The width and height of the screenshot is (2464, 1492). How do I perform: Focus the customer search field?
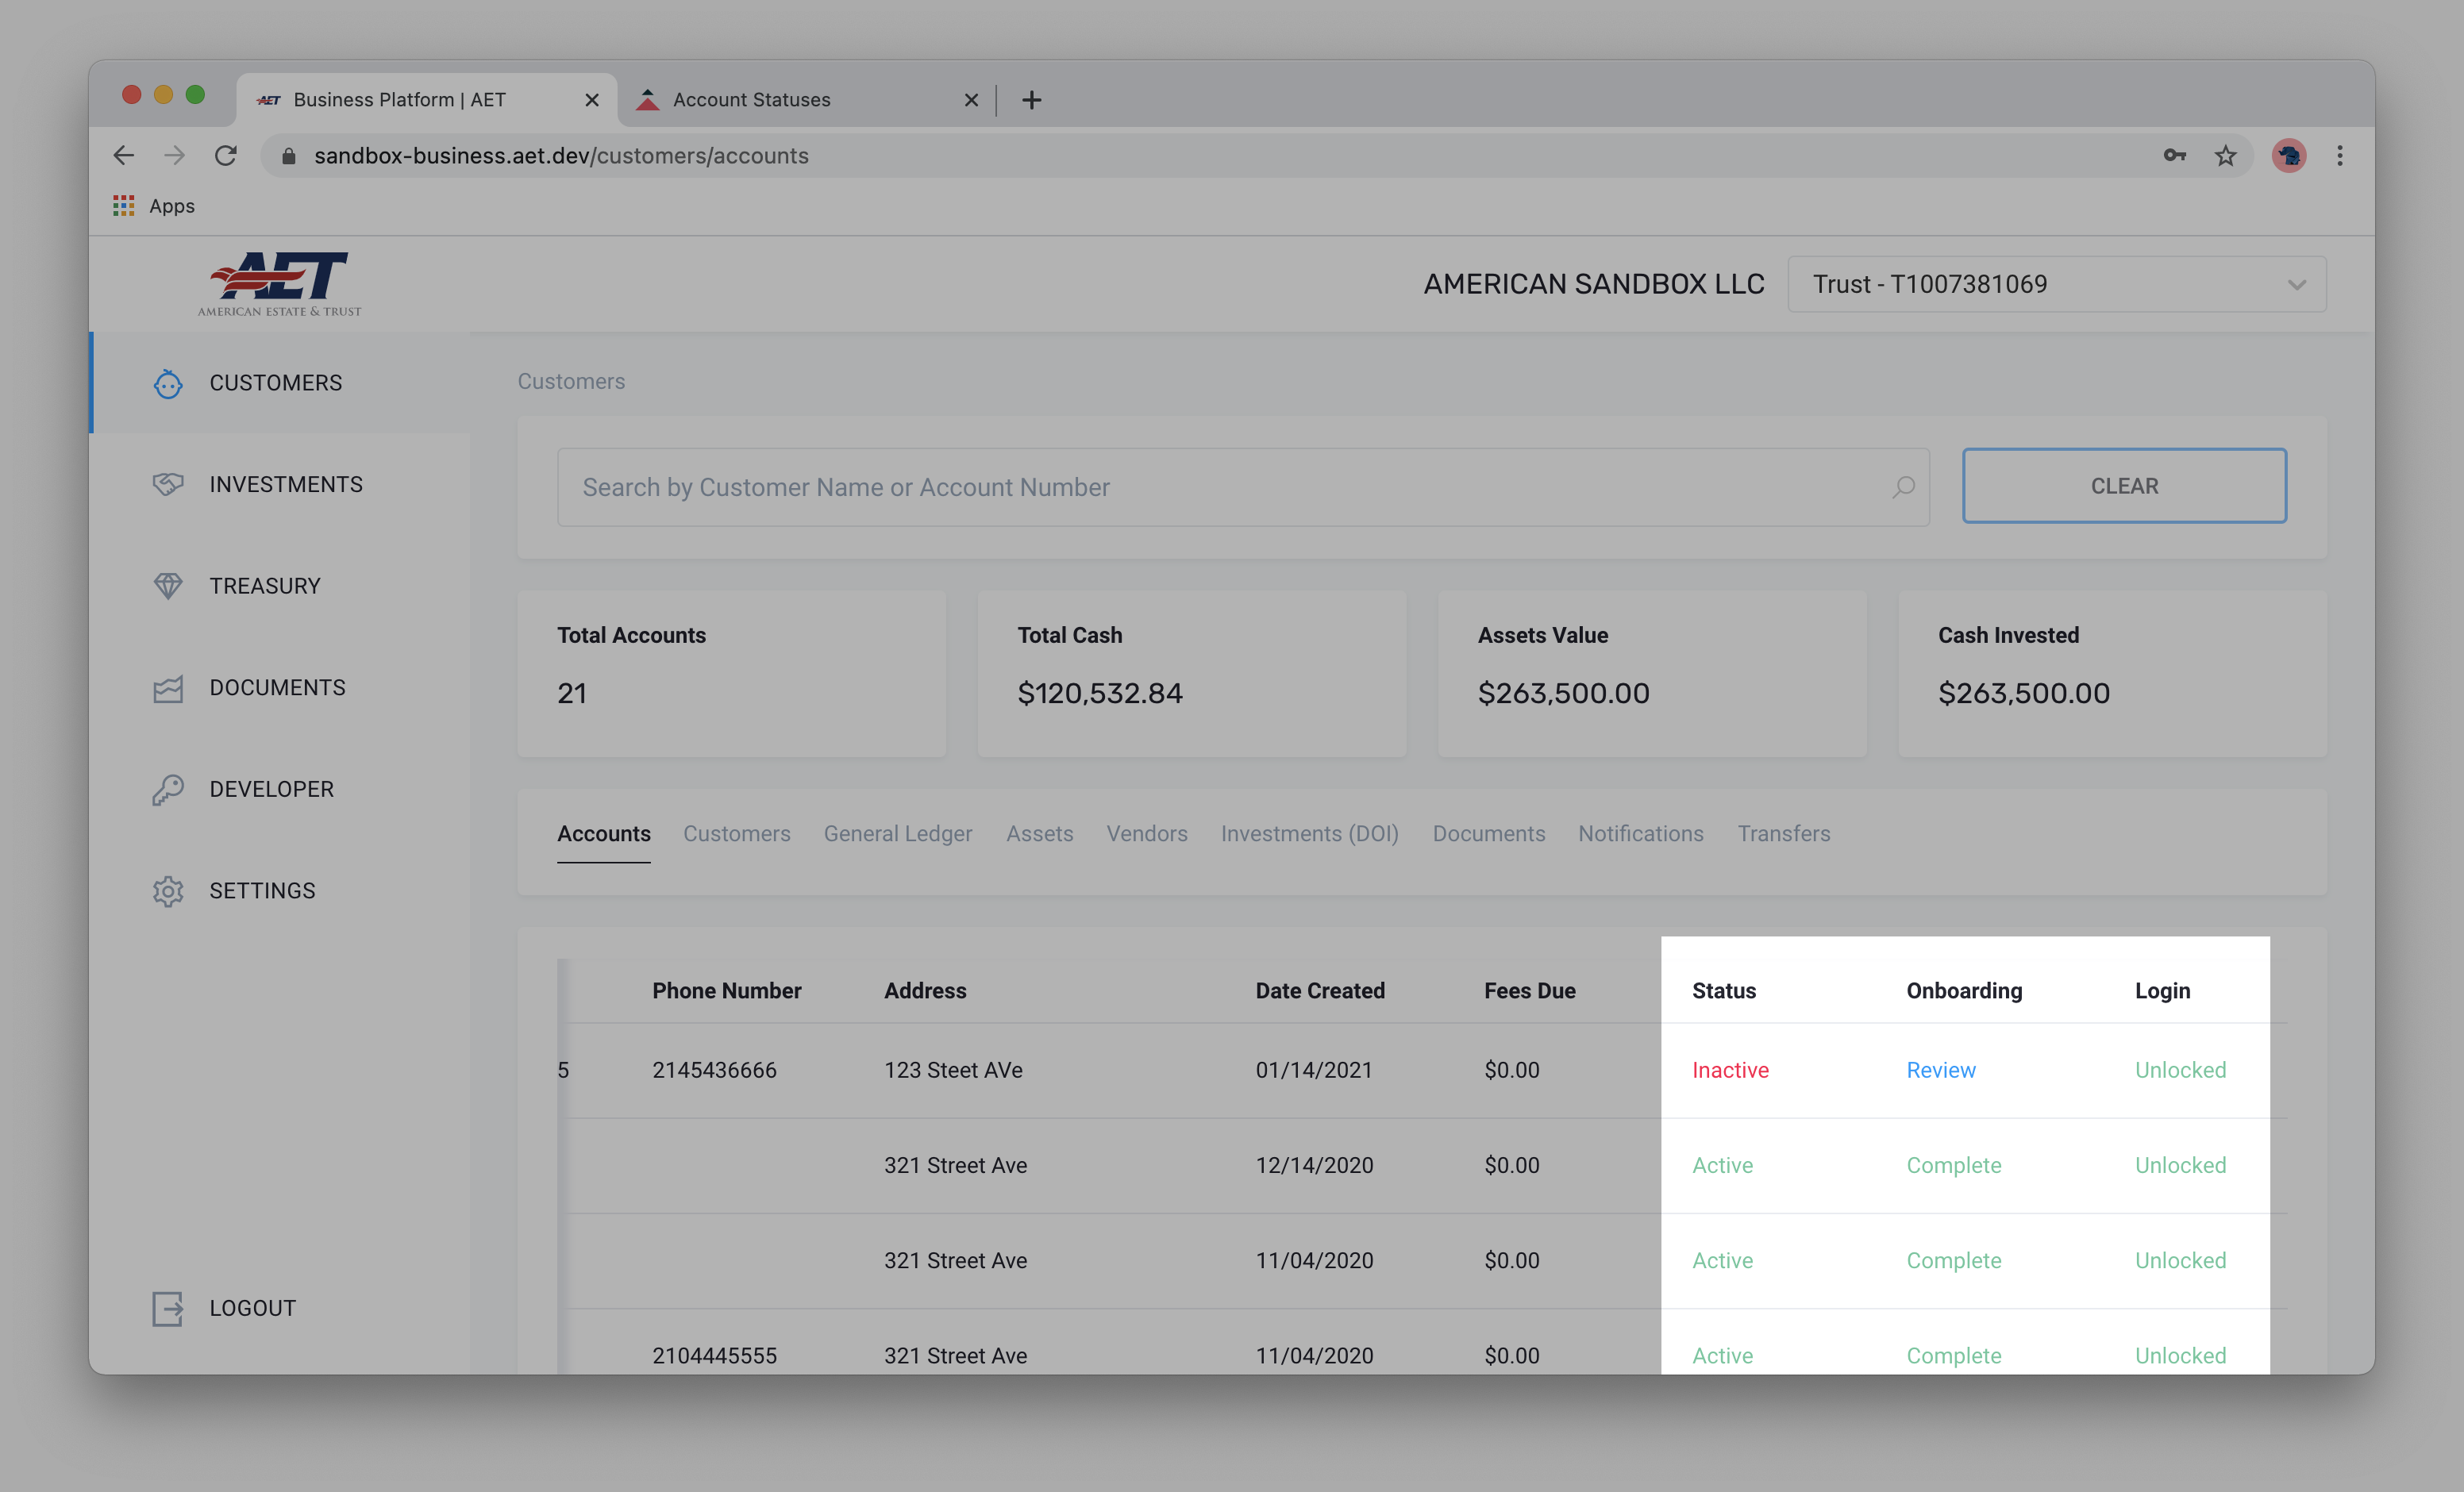1200,487
